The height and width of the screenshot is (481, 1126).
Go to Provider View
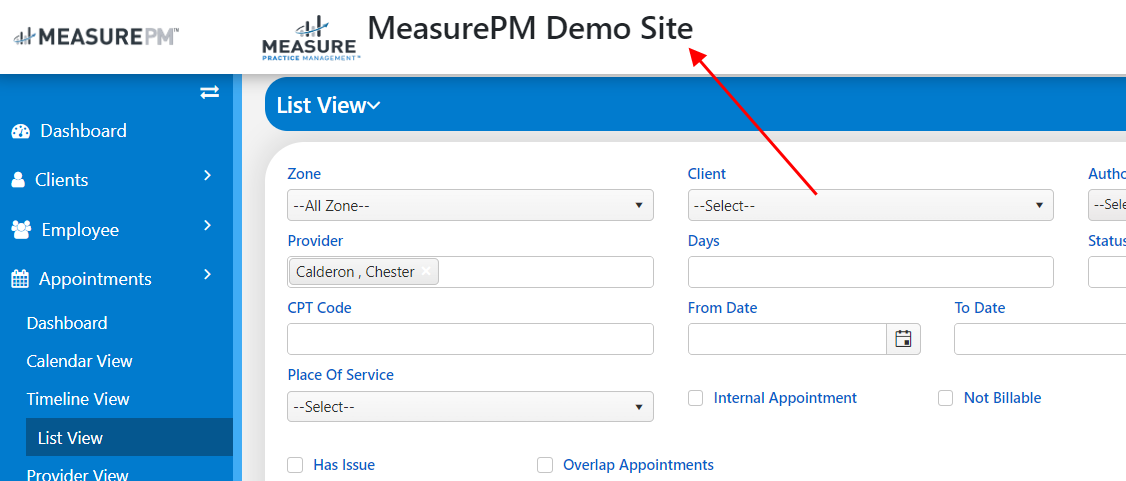[x=78, y=474]
